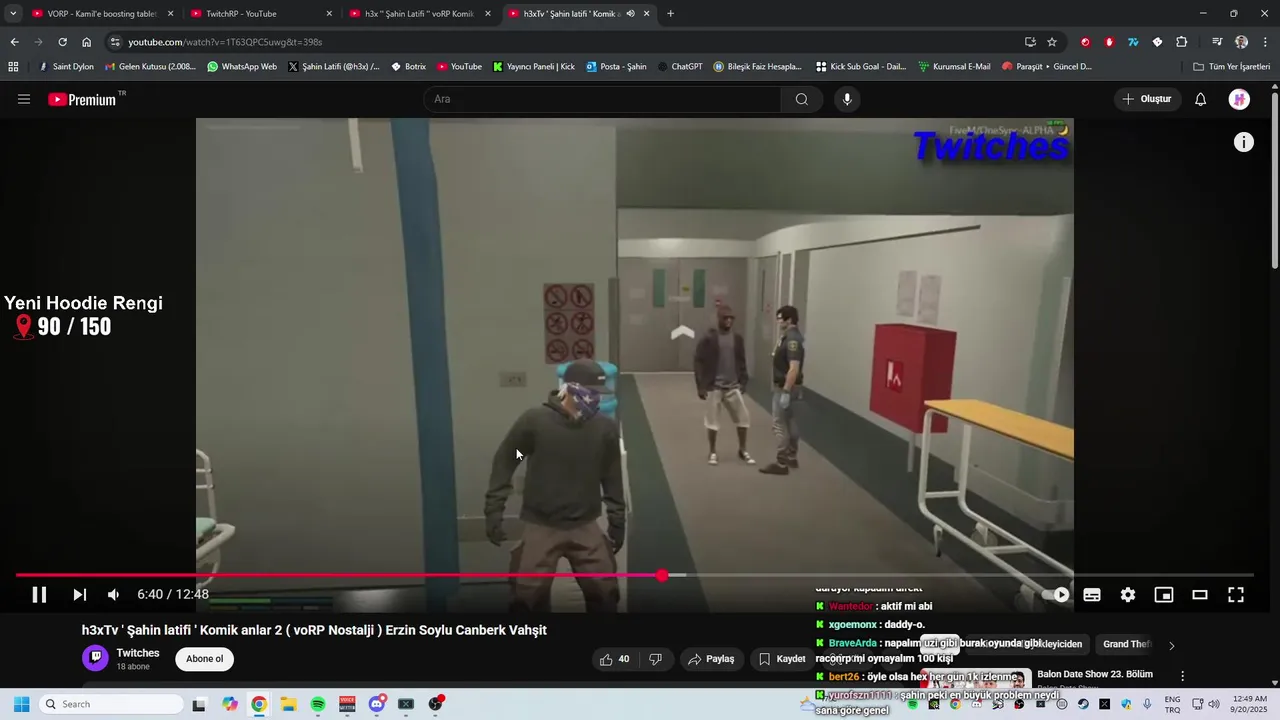Open Chrome media controls button
1280x720 pixels.
click(x=1217, y=42)
